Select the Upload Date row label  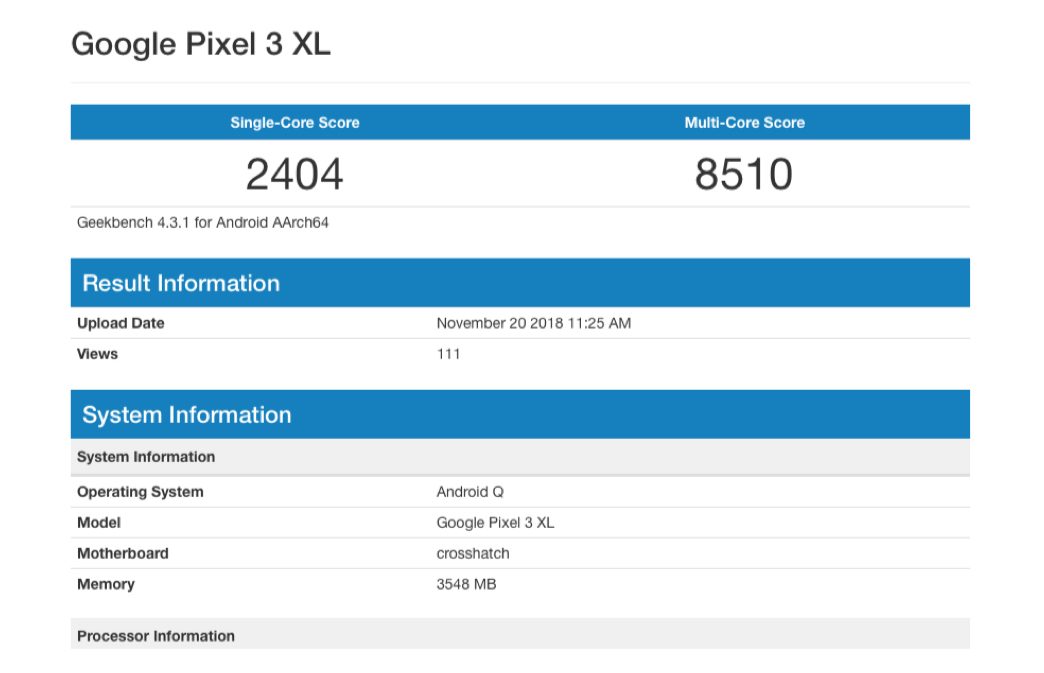[121, 323]
